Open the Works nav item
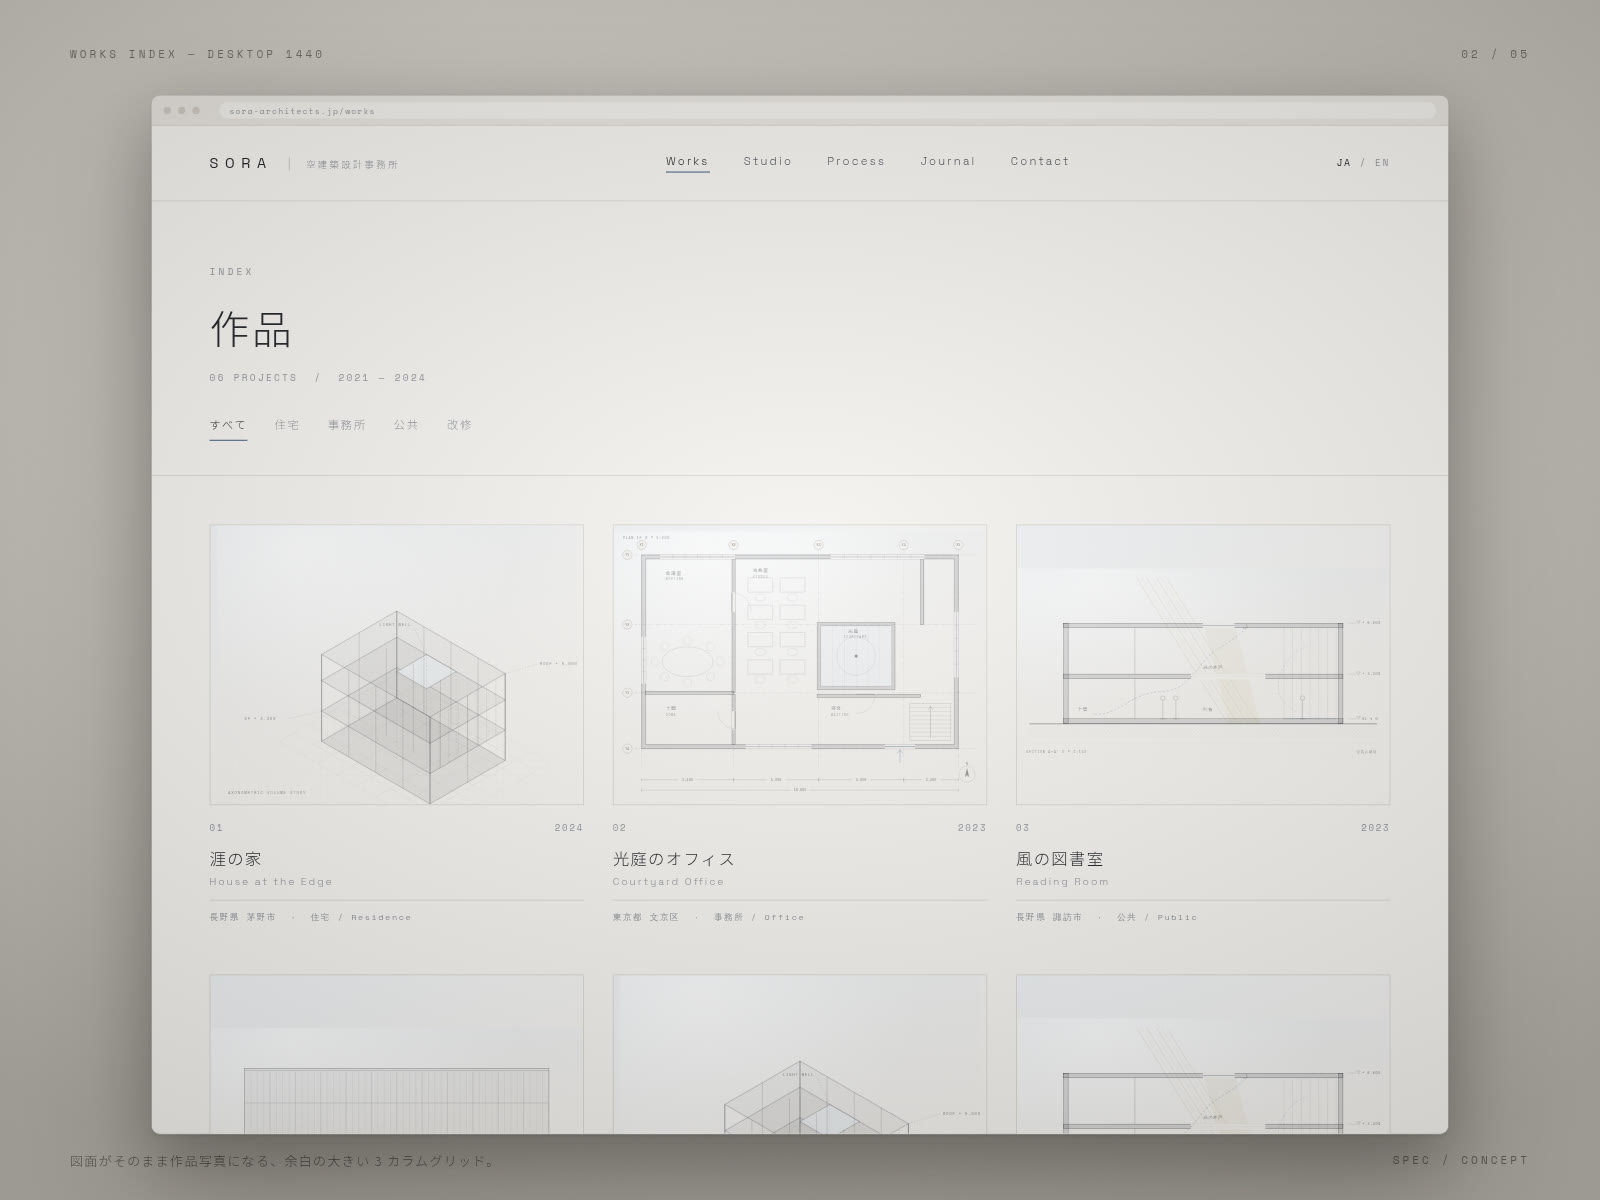 687,161
